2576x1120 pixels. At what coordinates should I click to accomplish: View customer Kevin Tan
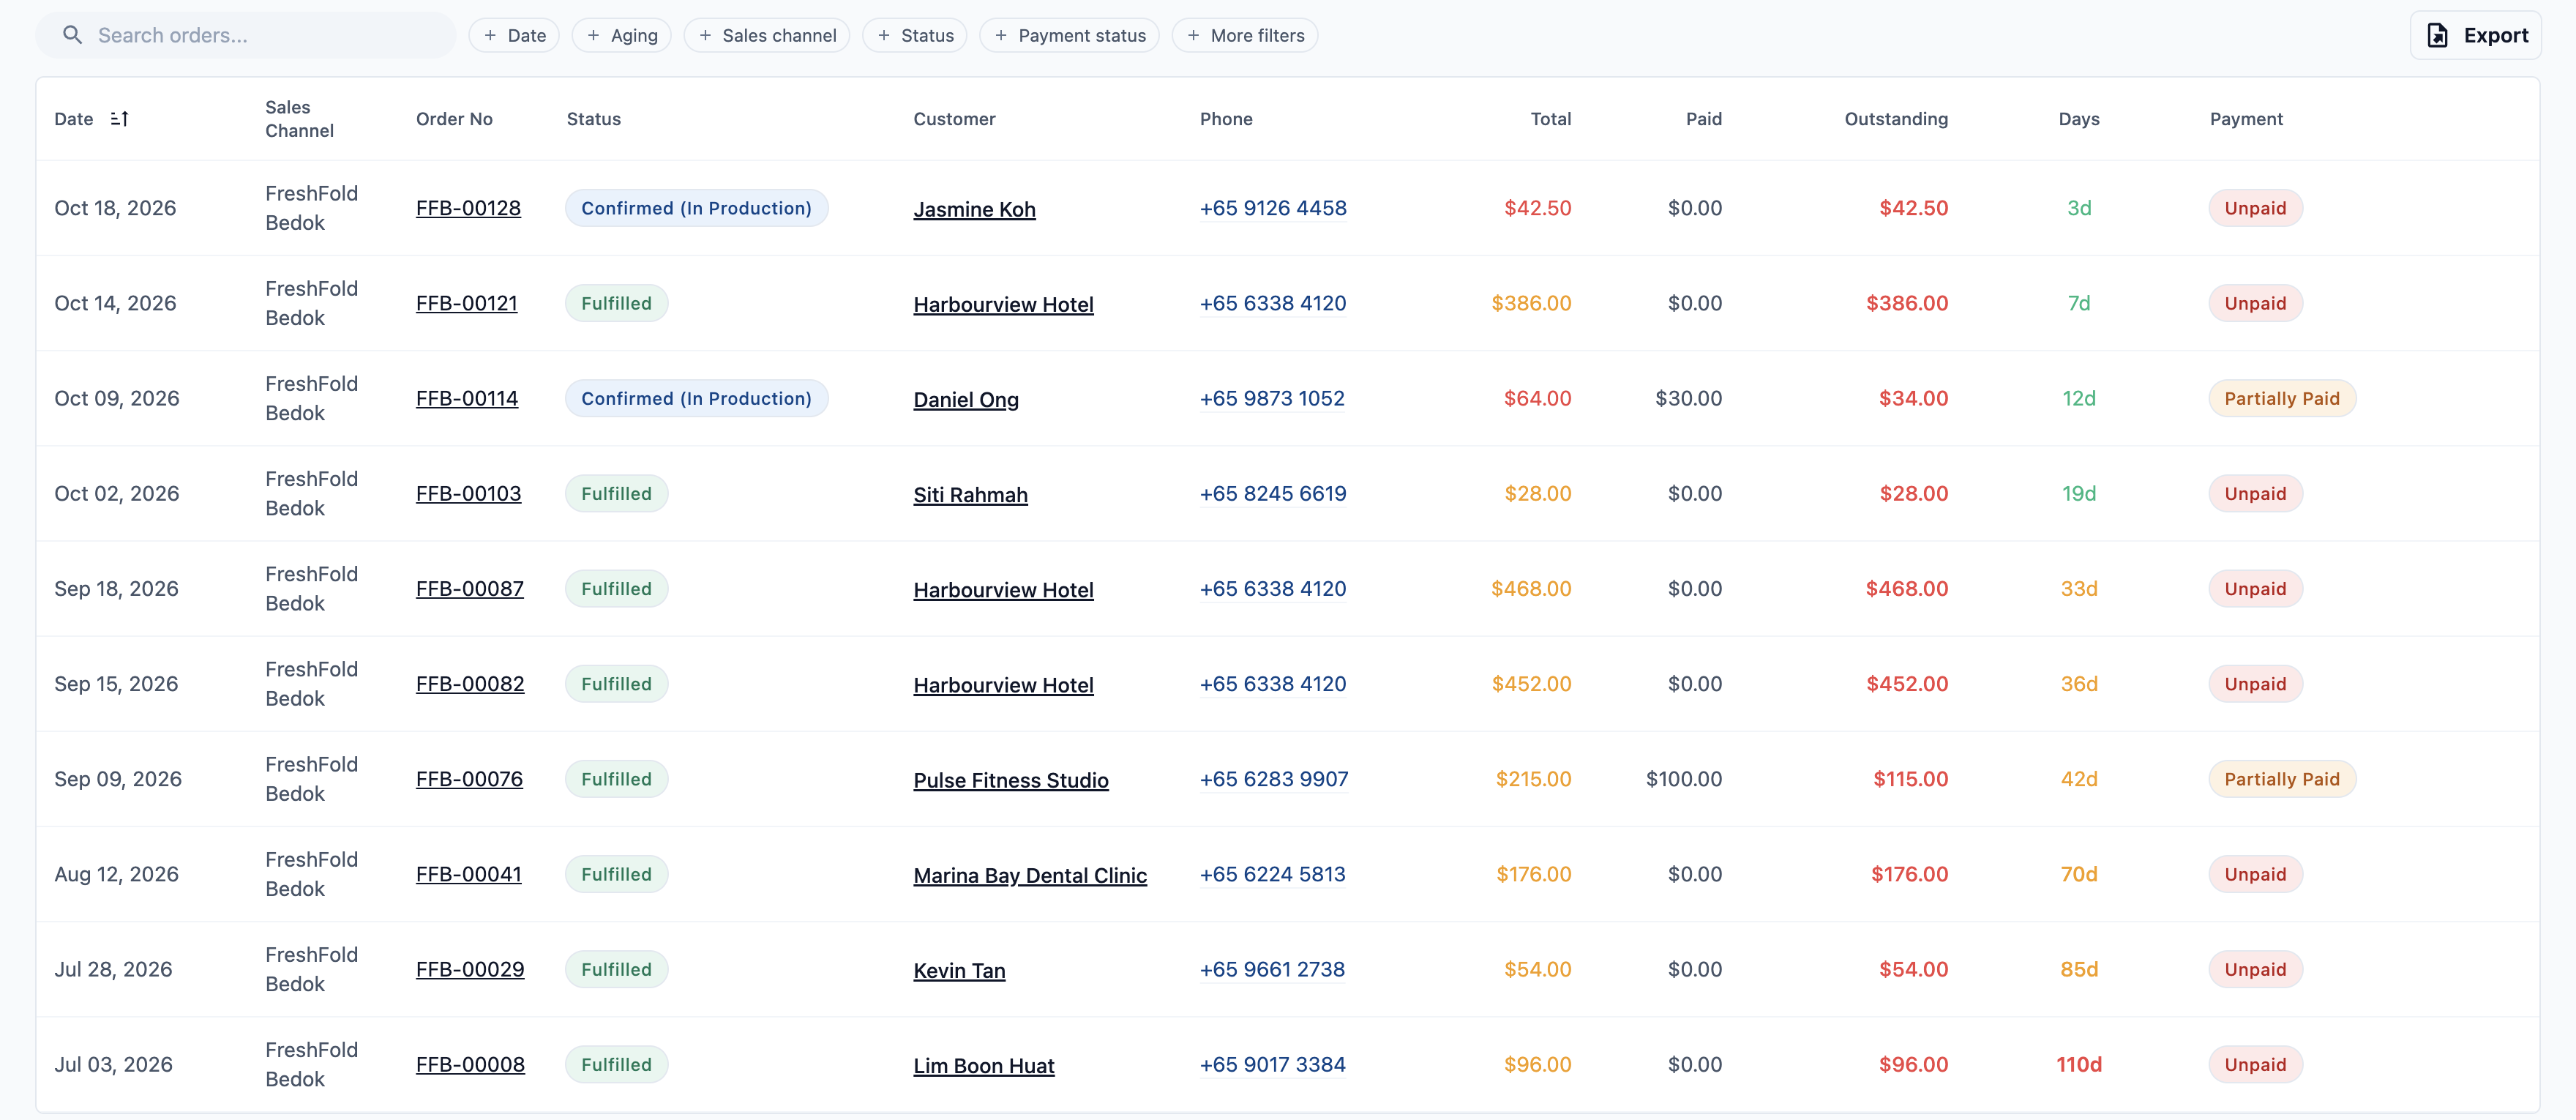point(959,969)
